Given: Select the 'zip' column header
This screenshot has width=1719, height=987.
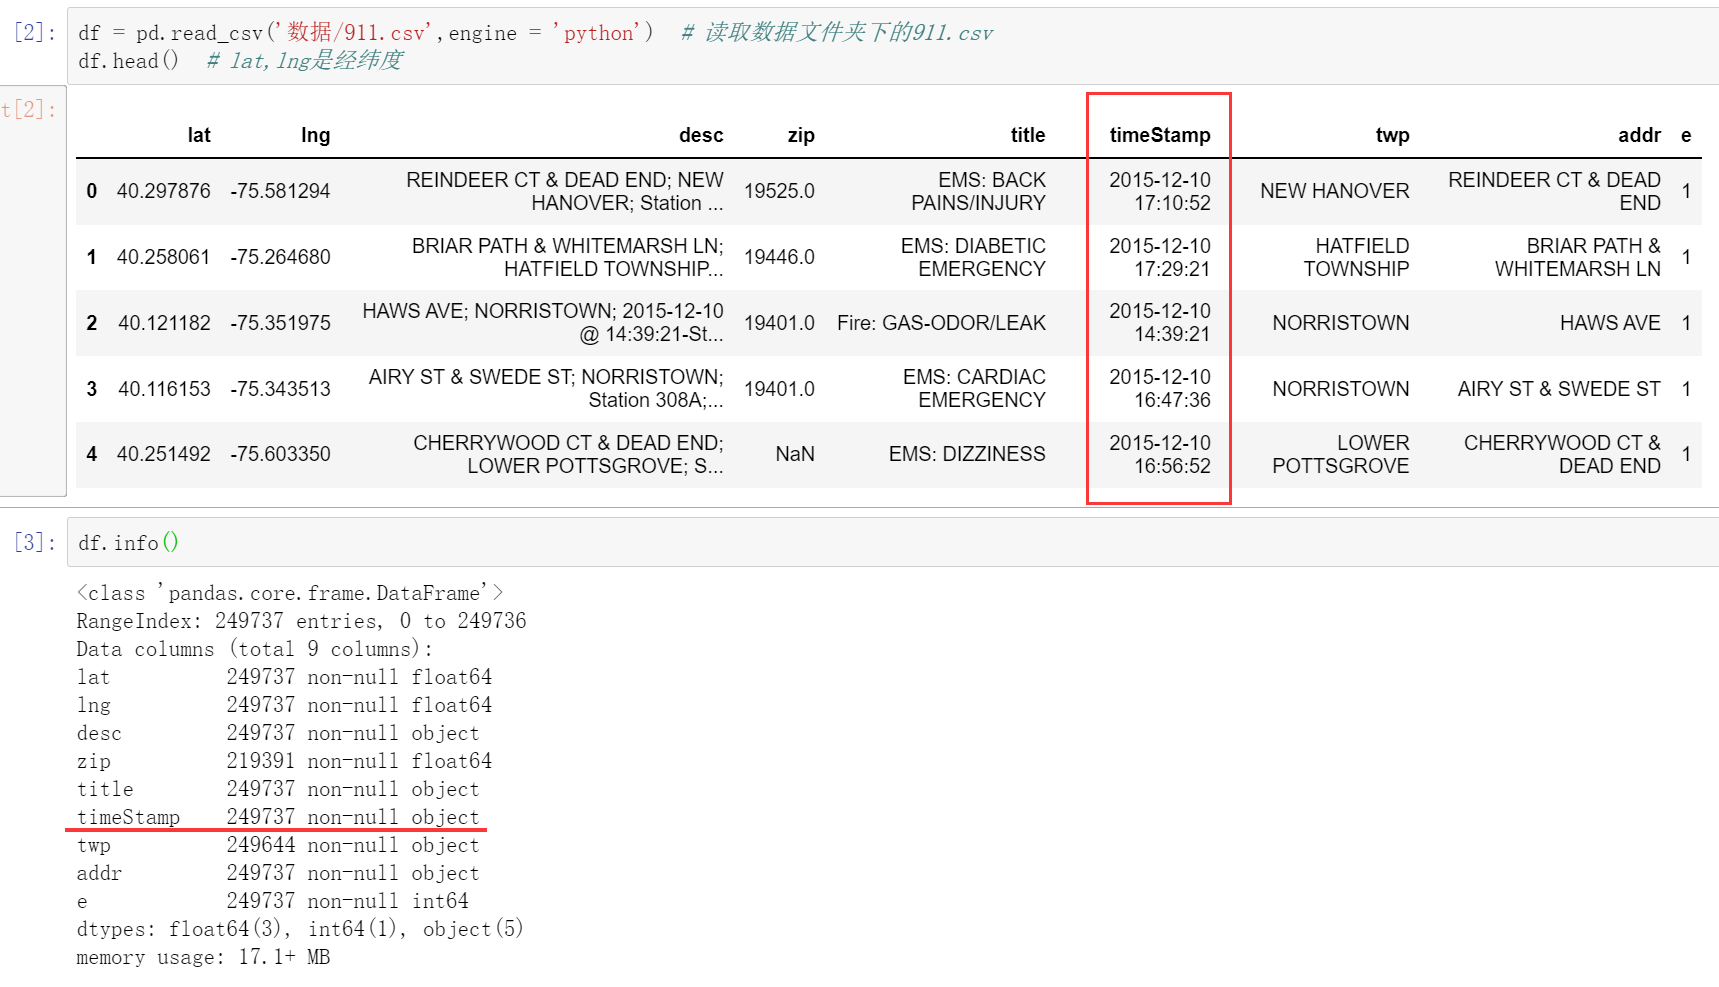Looking at the screenshot, I should point(801,135).
